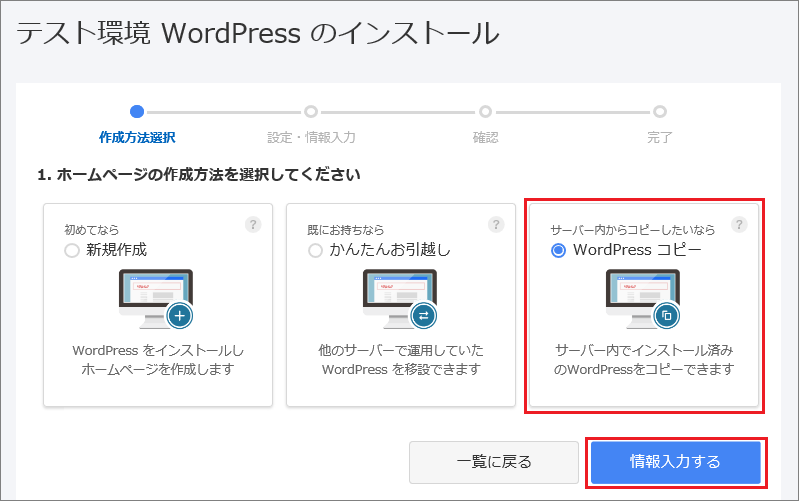Click the 情報入力する button
Viewport: 799px width, 501px height.
pyautogui.click(x=676, y=462)
